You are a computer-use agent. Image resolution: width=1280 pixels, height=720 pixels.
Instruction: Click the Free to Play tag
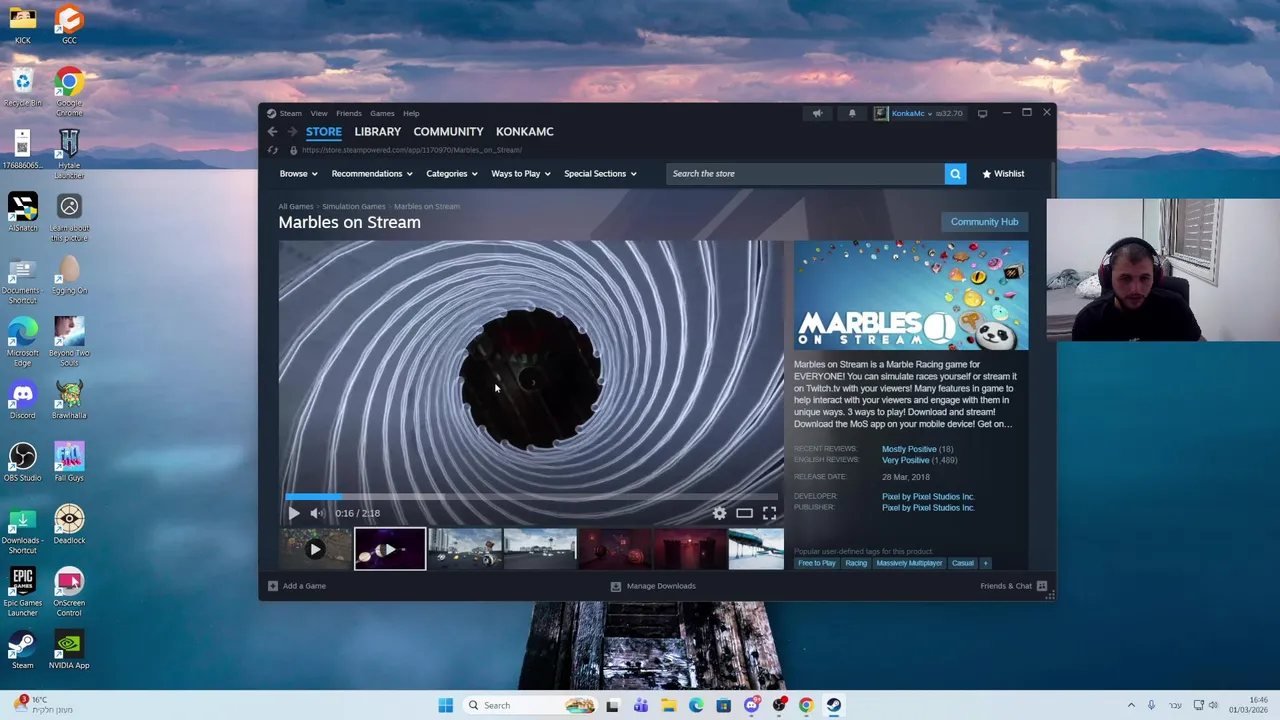816,563
